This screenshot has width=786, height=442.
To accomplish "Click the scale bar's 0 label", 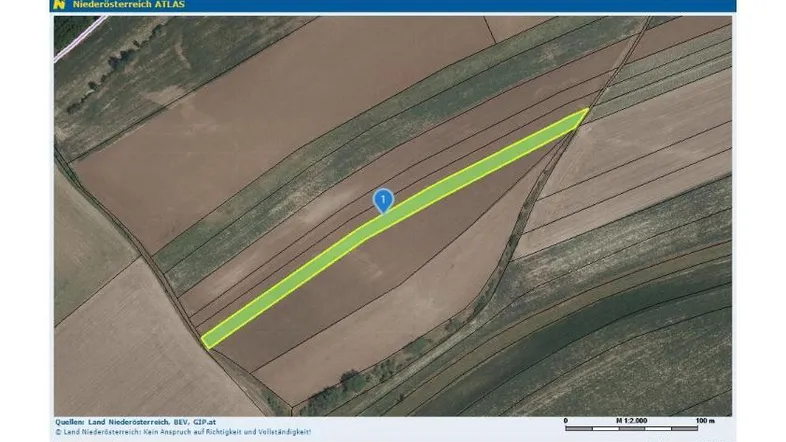I will [566, 420].
